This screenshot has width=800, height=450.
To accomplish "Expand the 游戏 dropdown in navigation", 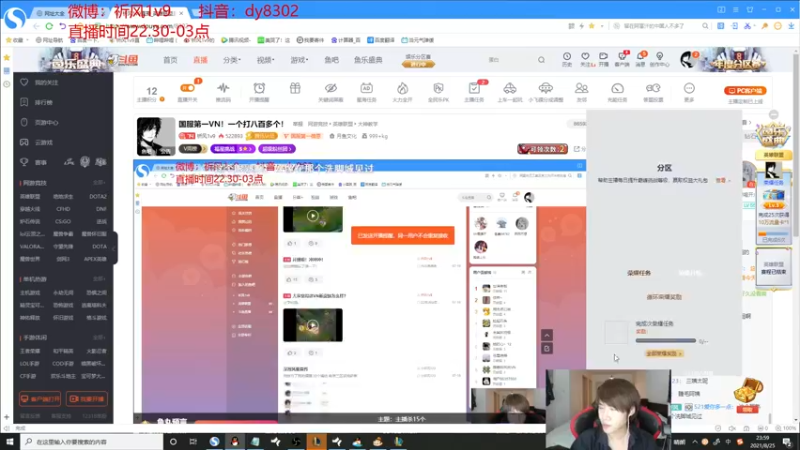I will click(299, 60).
